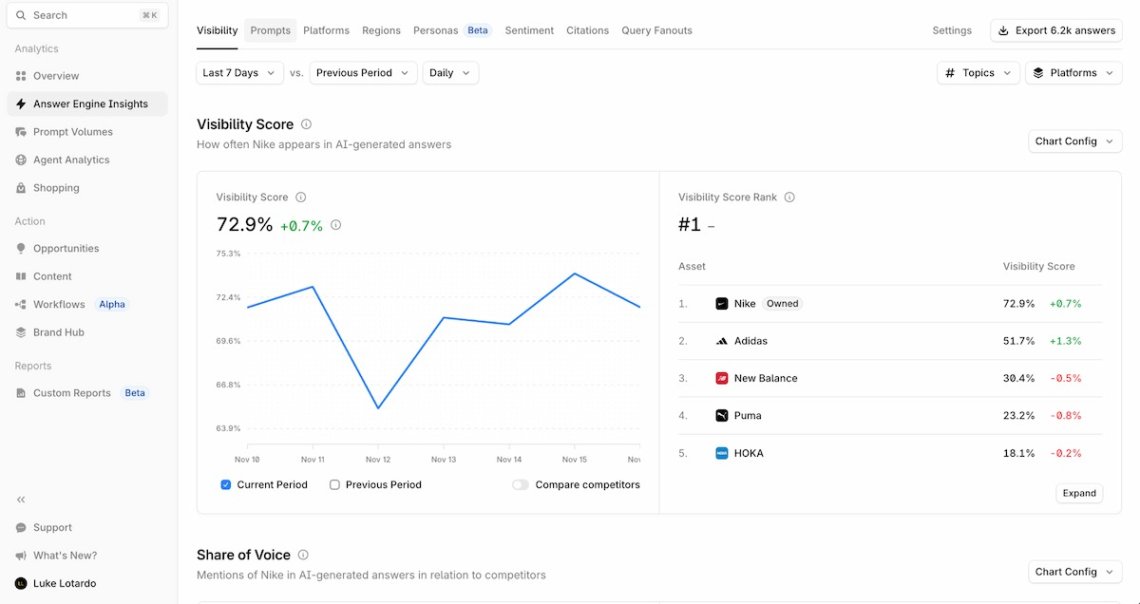Check the Previous Period checkbox
This screenshot has height=604, width=1140.
point(334,485)
